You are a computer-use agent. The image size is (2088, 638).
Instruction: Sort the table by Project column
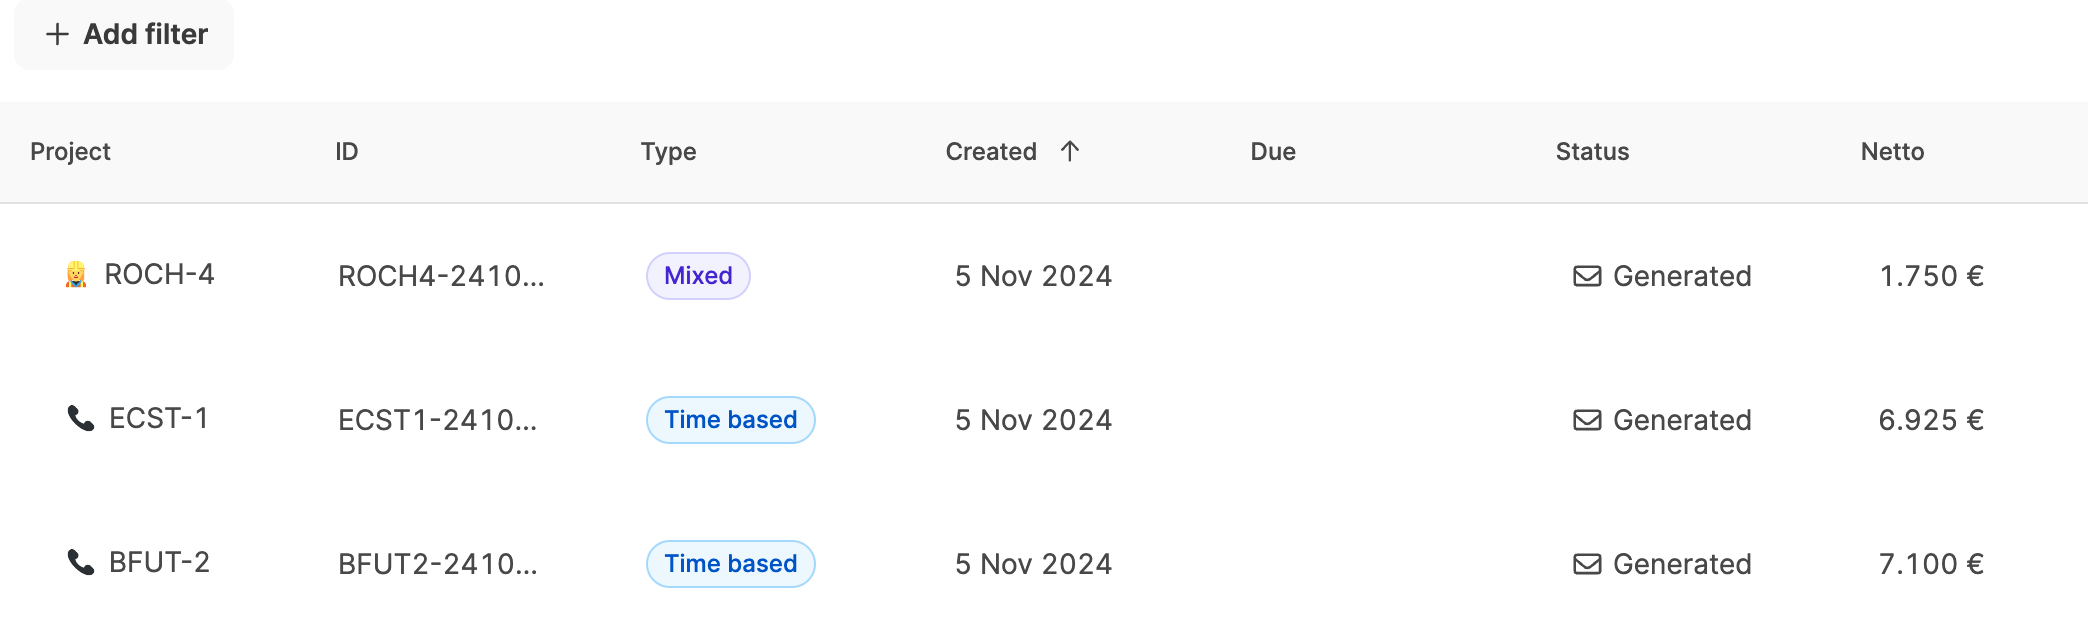pos(70,152)
